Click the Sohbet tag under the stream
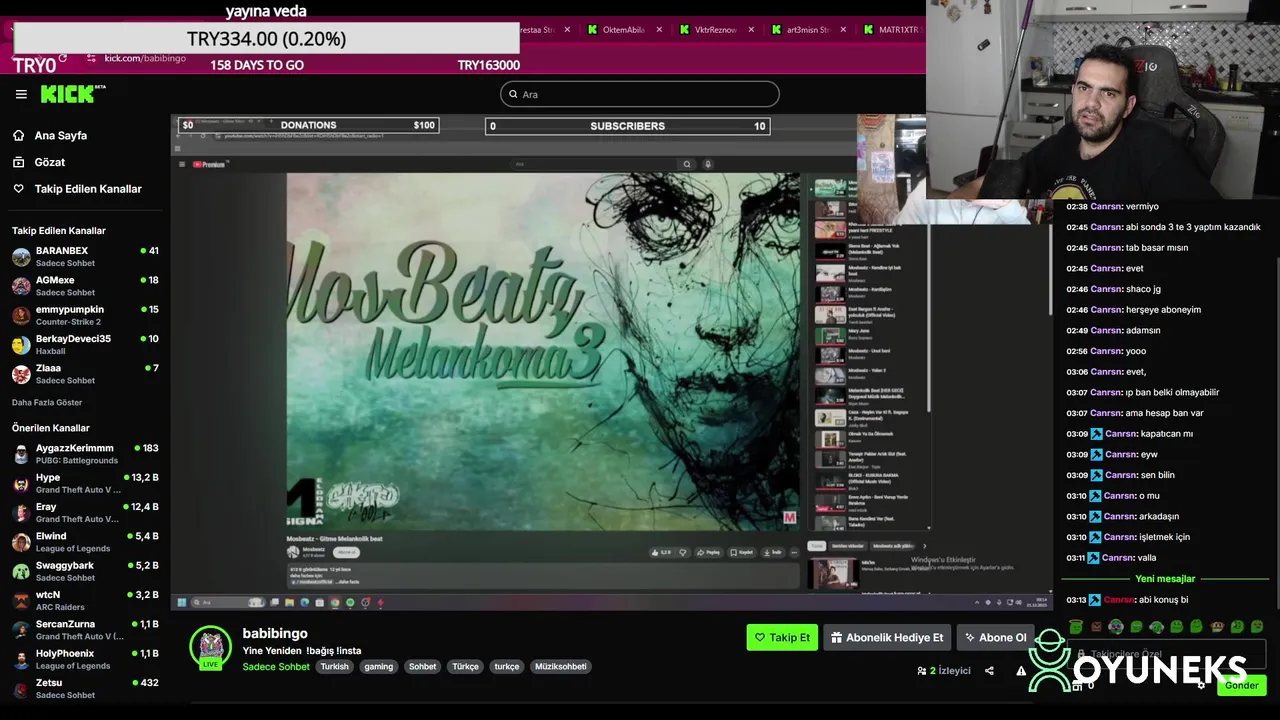1280x720 pixels. (423, 667)
